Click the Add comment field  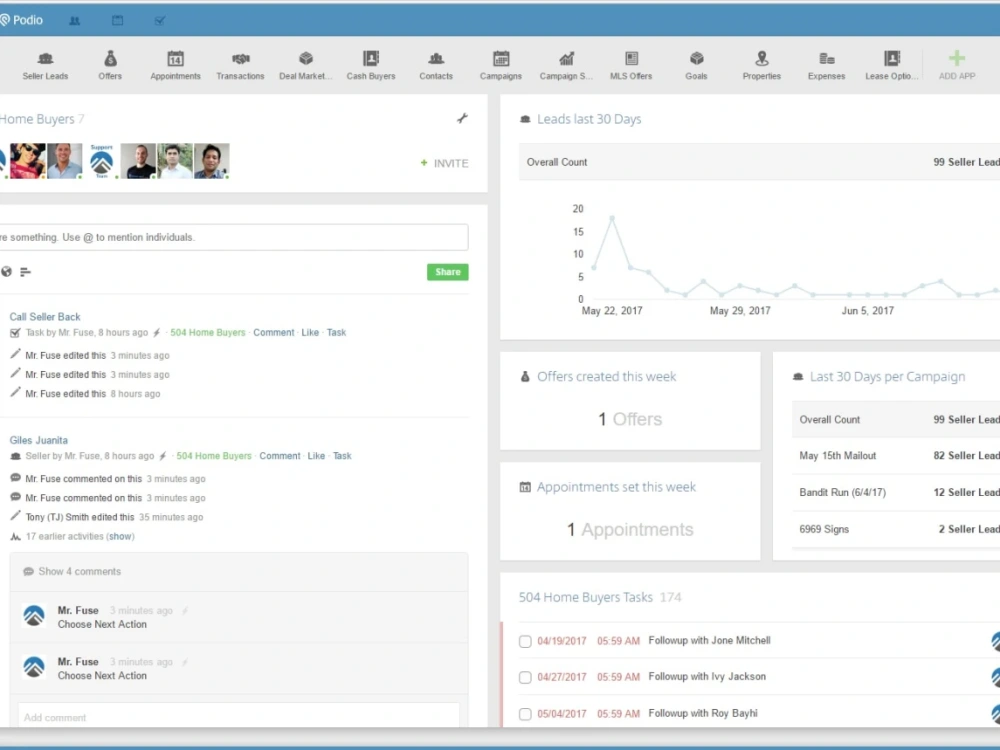239,717
